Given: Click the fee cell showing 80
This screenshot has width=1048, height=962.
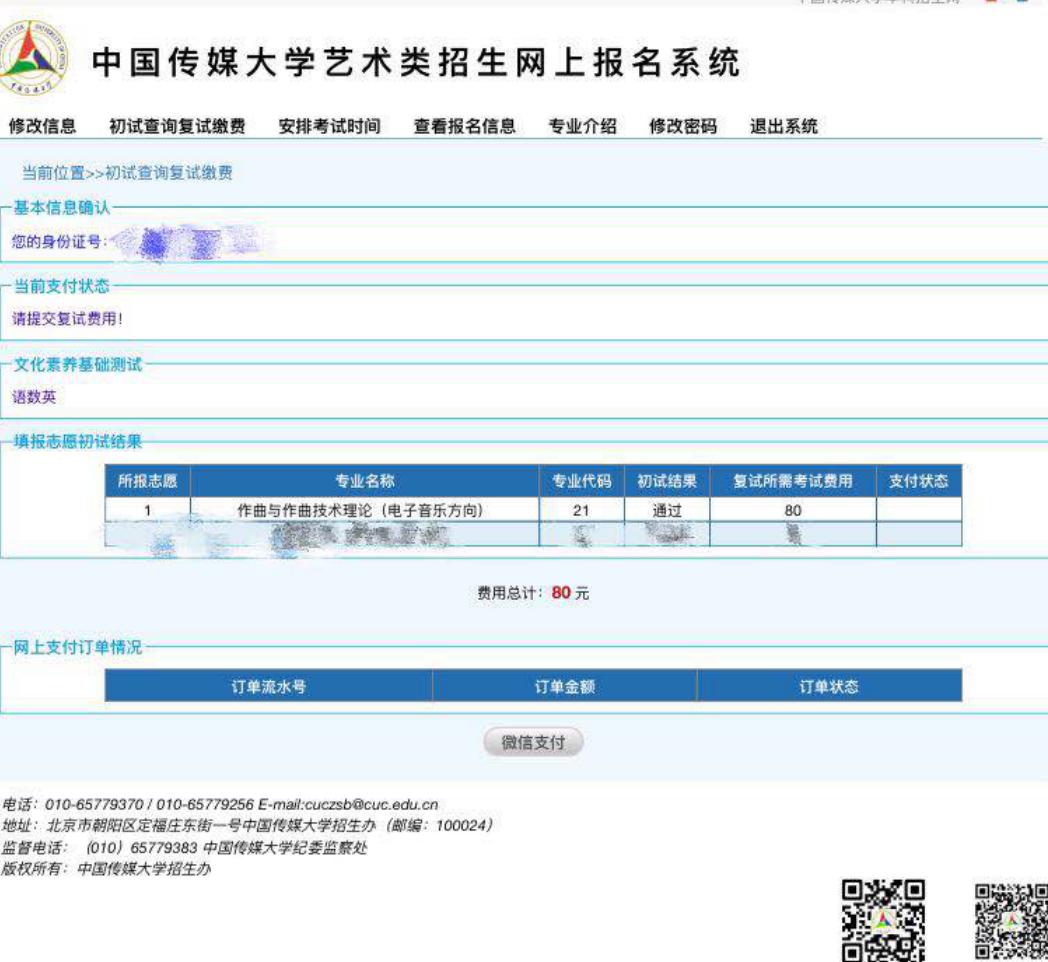Looking at the screenshot, I should pos(793,510).
